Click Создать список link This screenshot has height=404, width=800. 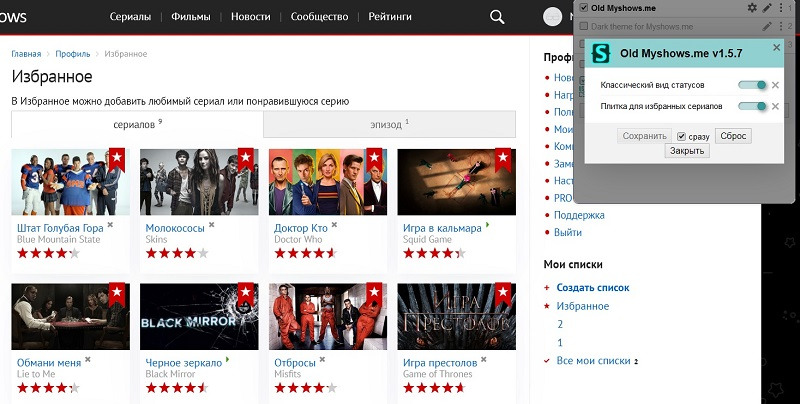pos(593,288)
